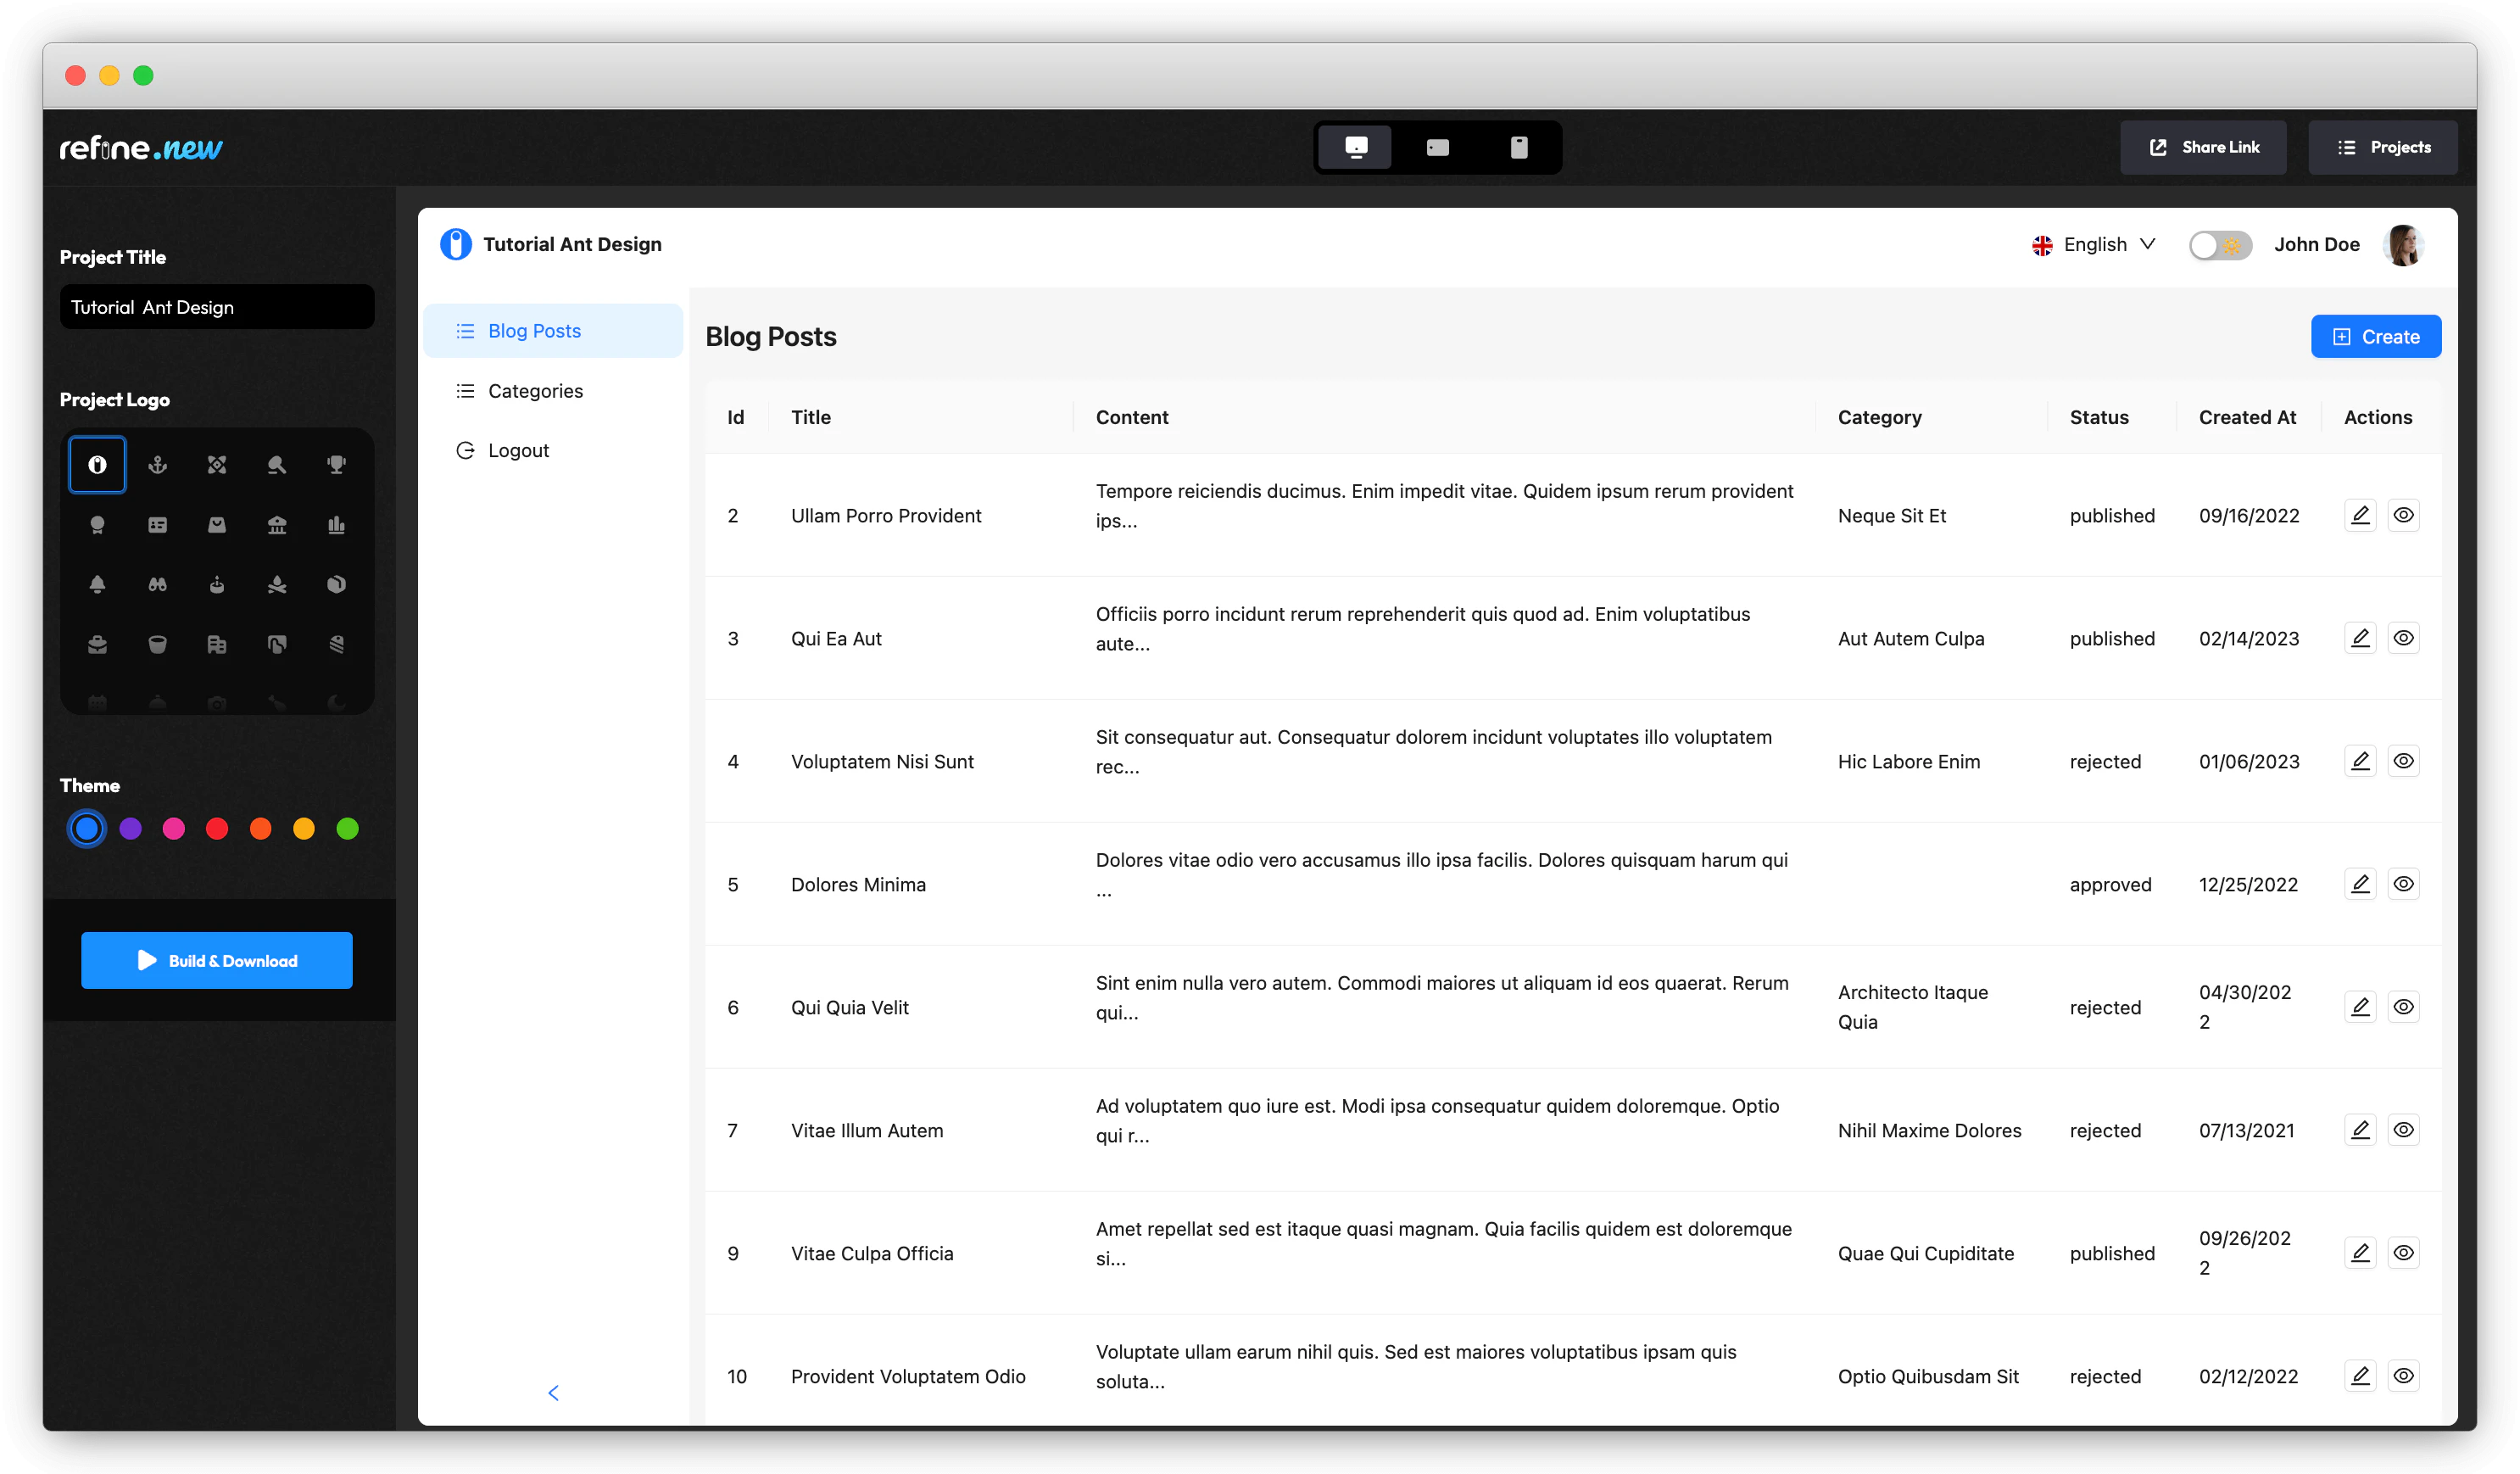Viewport: 2520px width, 1474px height.
Task: Pick the briefcase logo icon
Action: point(97,644)
